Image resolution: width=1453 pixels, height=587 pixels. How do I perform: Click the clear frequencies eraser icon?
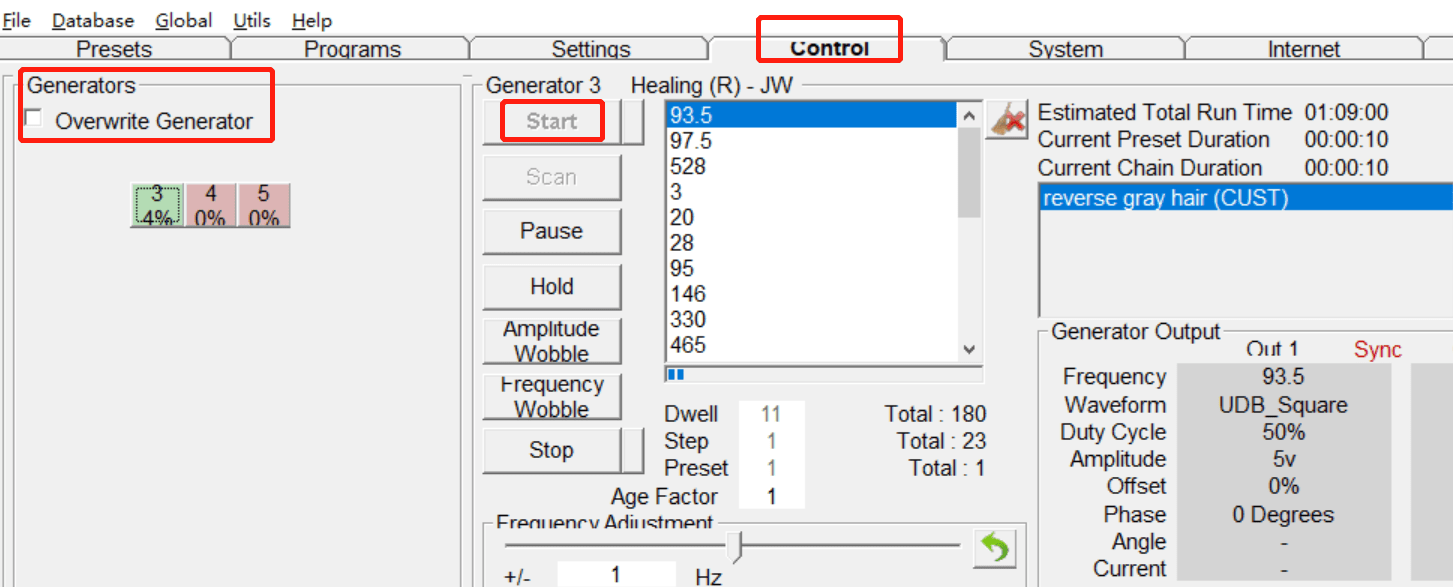point(1007,122)
